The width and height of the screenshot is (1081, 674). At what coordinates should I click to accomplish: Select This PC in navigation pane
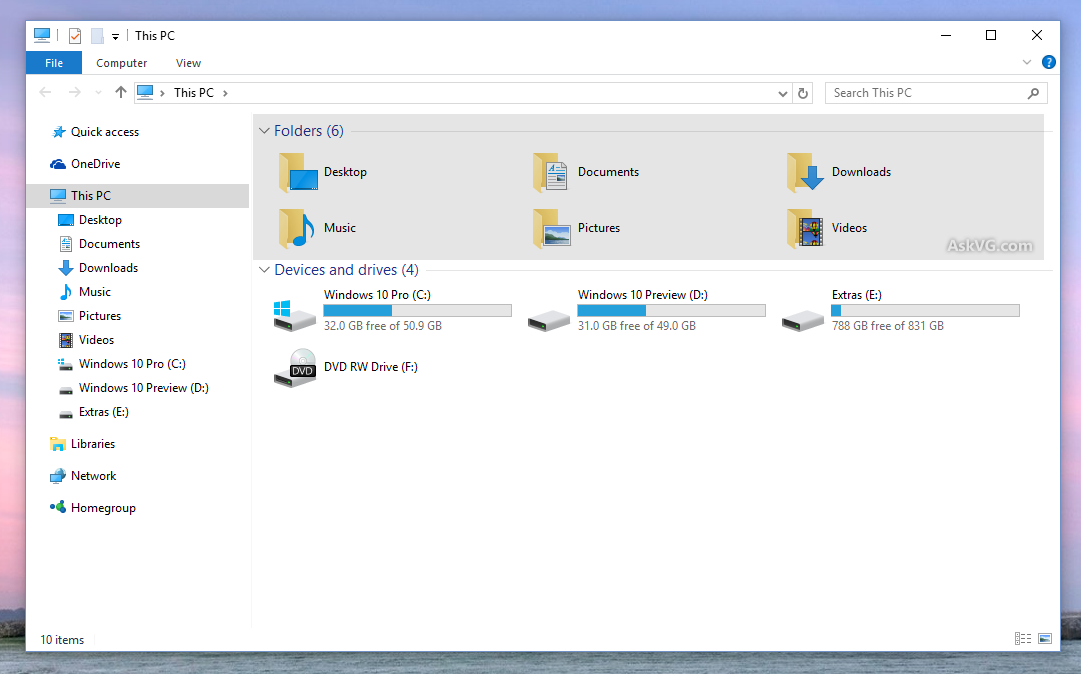point(138,196)
